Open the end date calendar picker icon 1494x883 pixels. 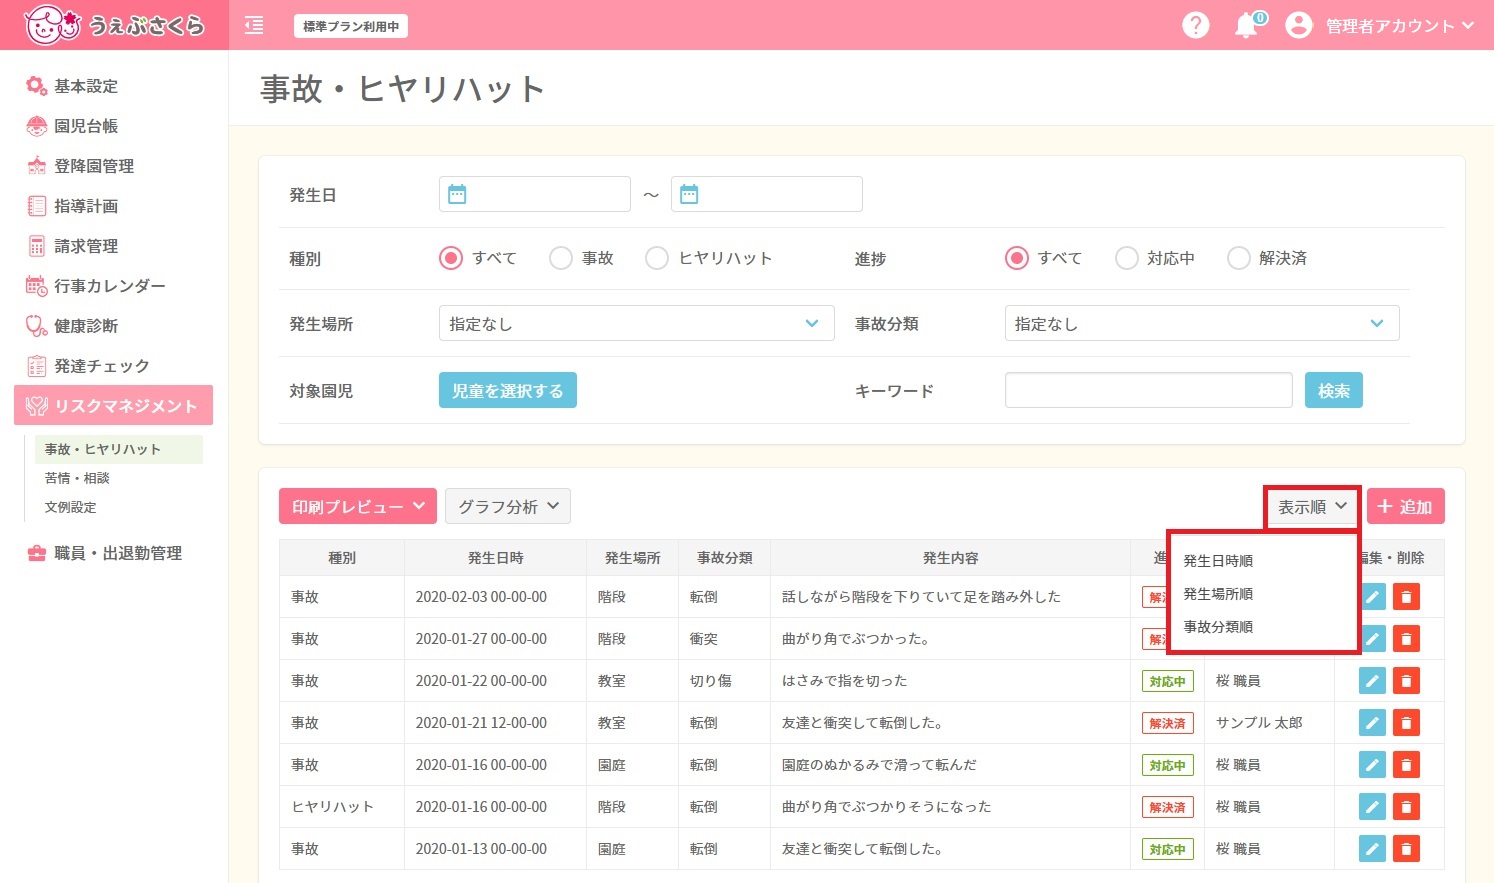tap(689, 194)
